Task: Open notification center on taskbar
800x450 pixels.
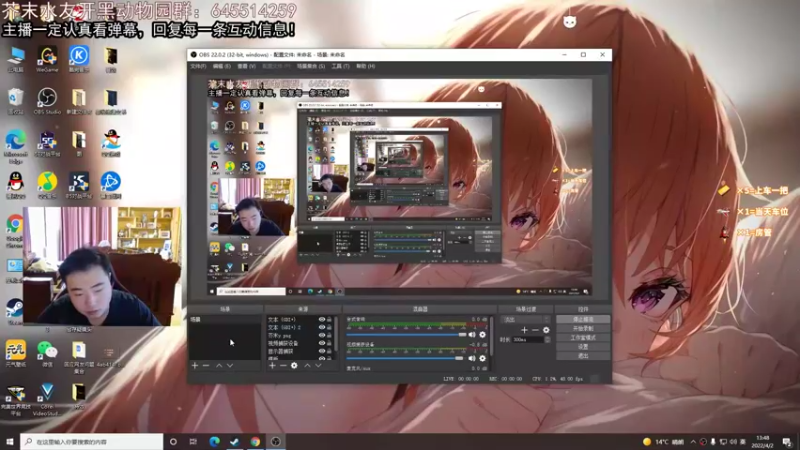Action: 787,442
